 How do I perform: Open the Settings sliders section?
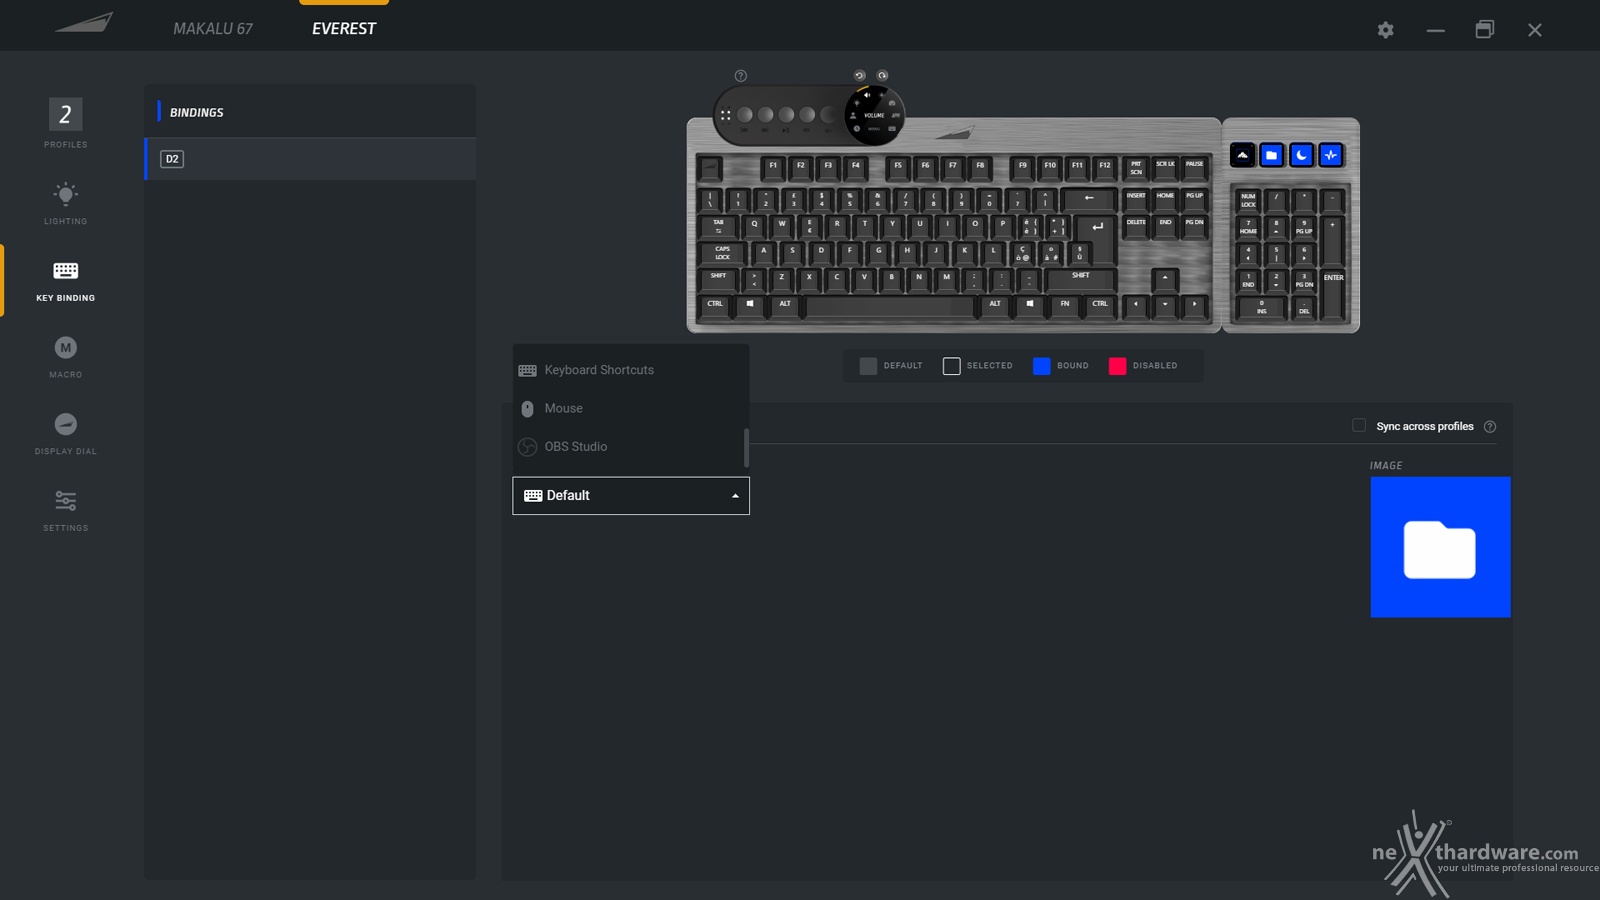[65, 510]
